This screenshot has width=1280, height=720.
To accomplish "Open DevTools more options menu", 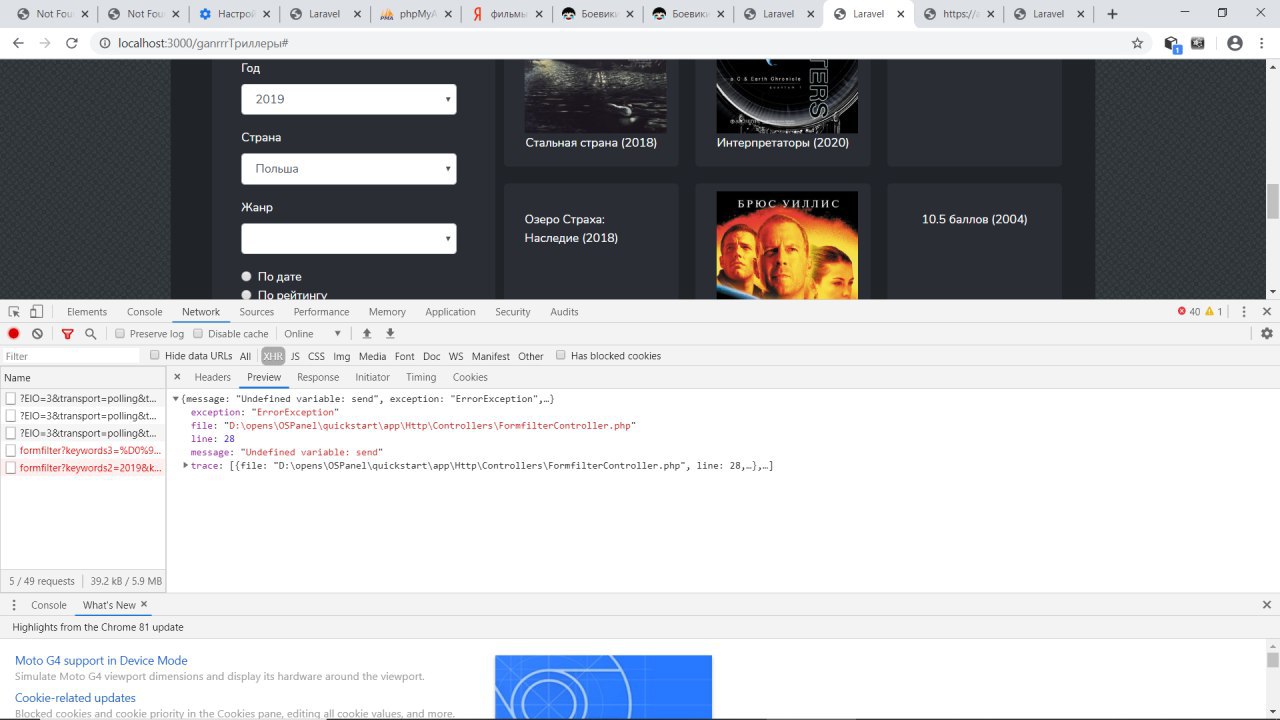I will [1243, 312].
